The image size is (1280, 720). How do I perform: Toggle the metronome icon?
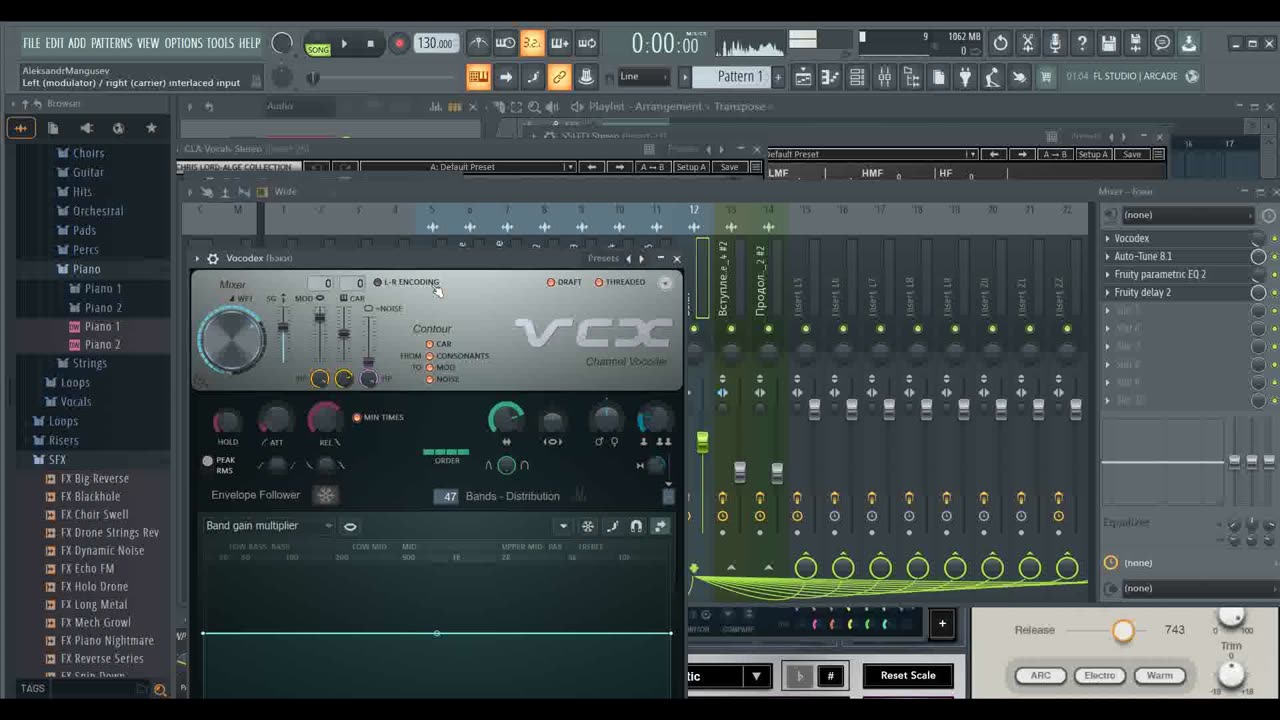click(x=479, y=43)
